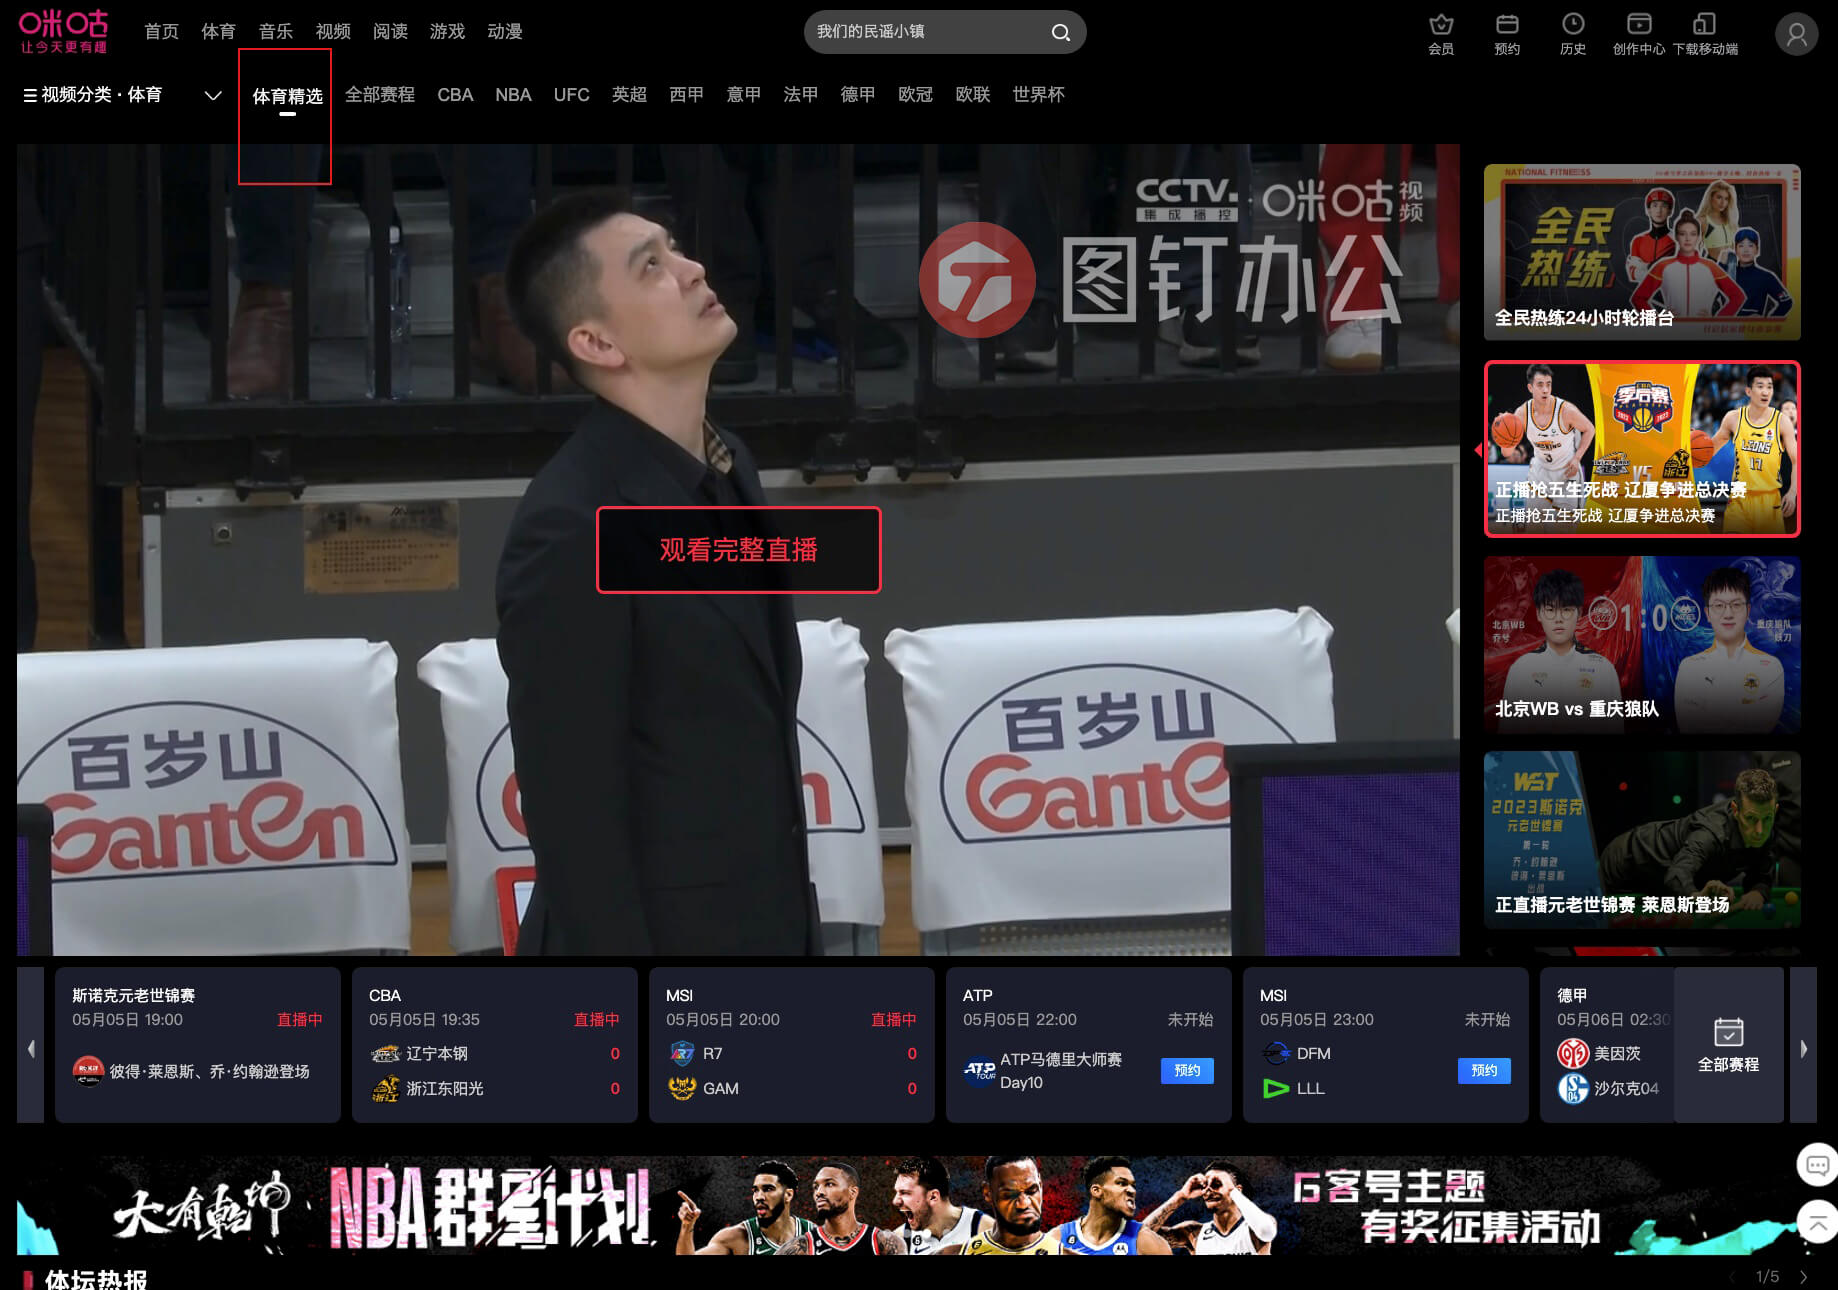Image resolution: width=1838 pixels, height=1290 pixels.
Task: Open 游戏 in top navigation
Action: (x=447, y=32)
